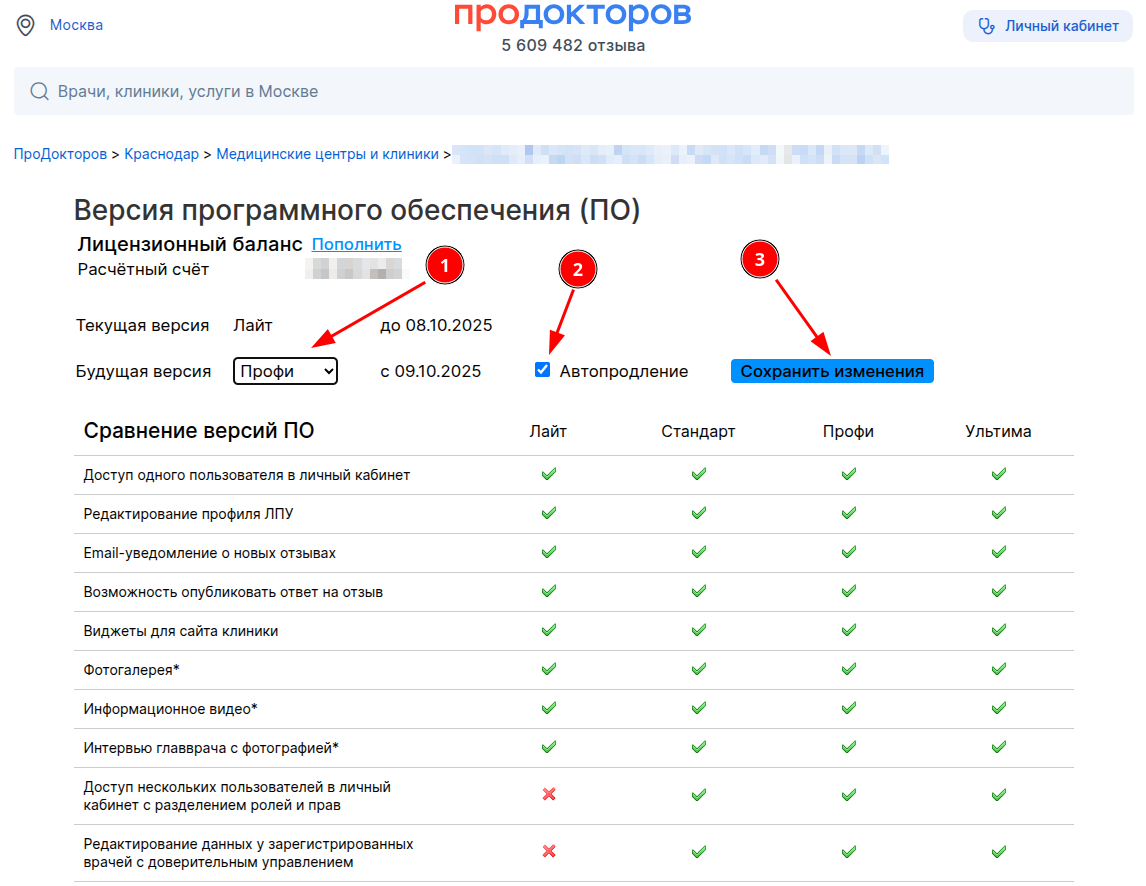The height and width of the screenshot is (886, 1146).
Task: Toggle the Автопродление checkbox
Action: click(543, 370)
